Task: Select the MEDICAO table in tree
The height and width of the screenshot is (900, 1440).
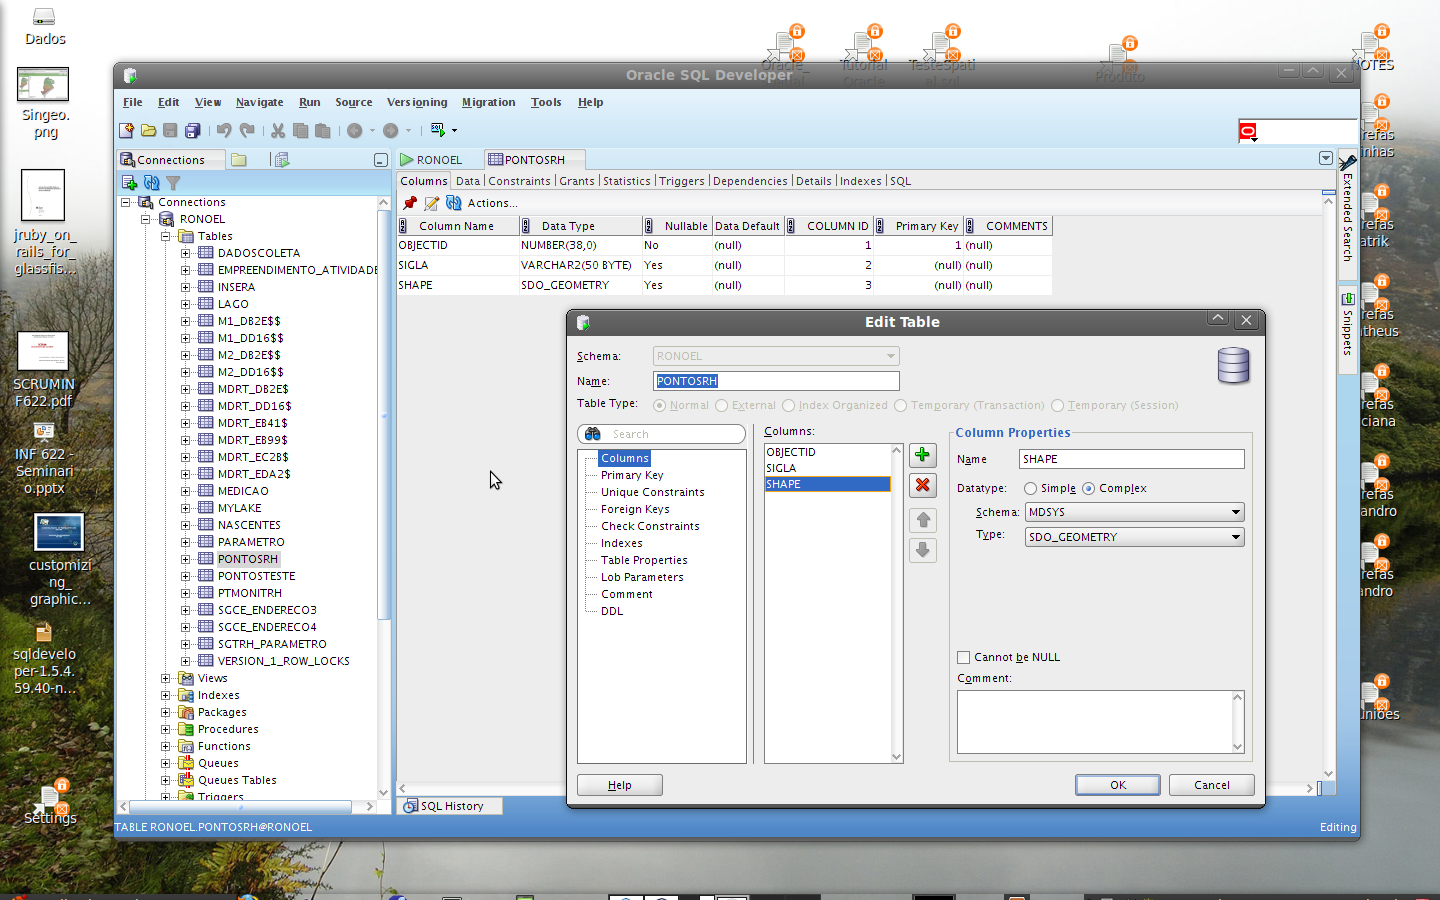Action: [x=243, y=491]
